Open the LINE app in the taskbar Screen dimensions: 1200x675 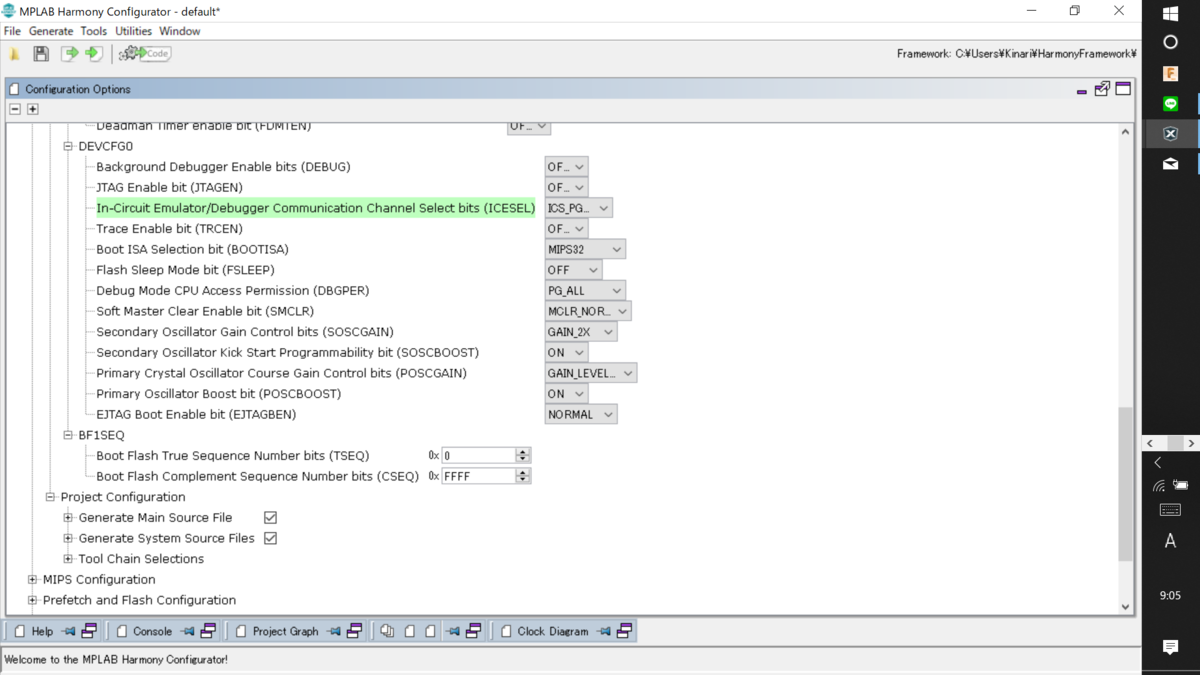tap(1171, 104)
